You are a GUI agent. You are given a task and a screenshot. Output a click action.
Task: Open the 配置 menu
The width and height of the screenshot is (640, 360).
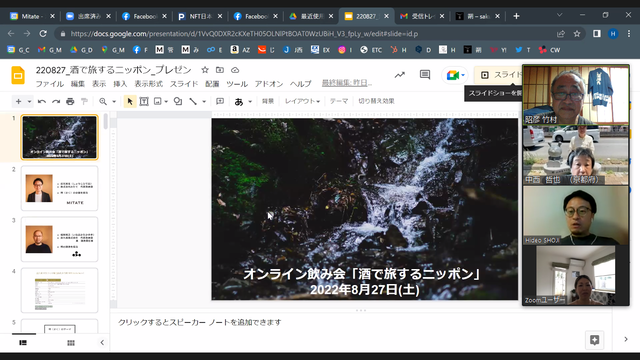212,84
